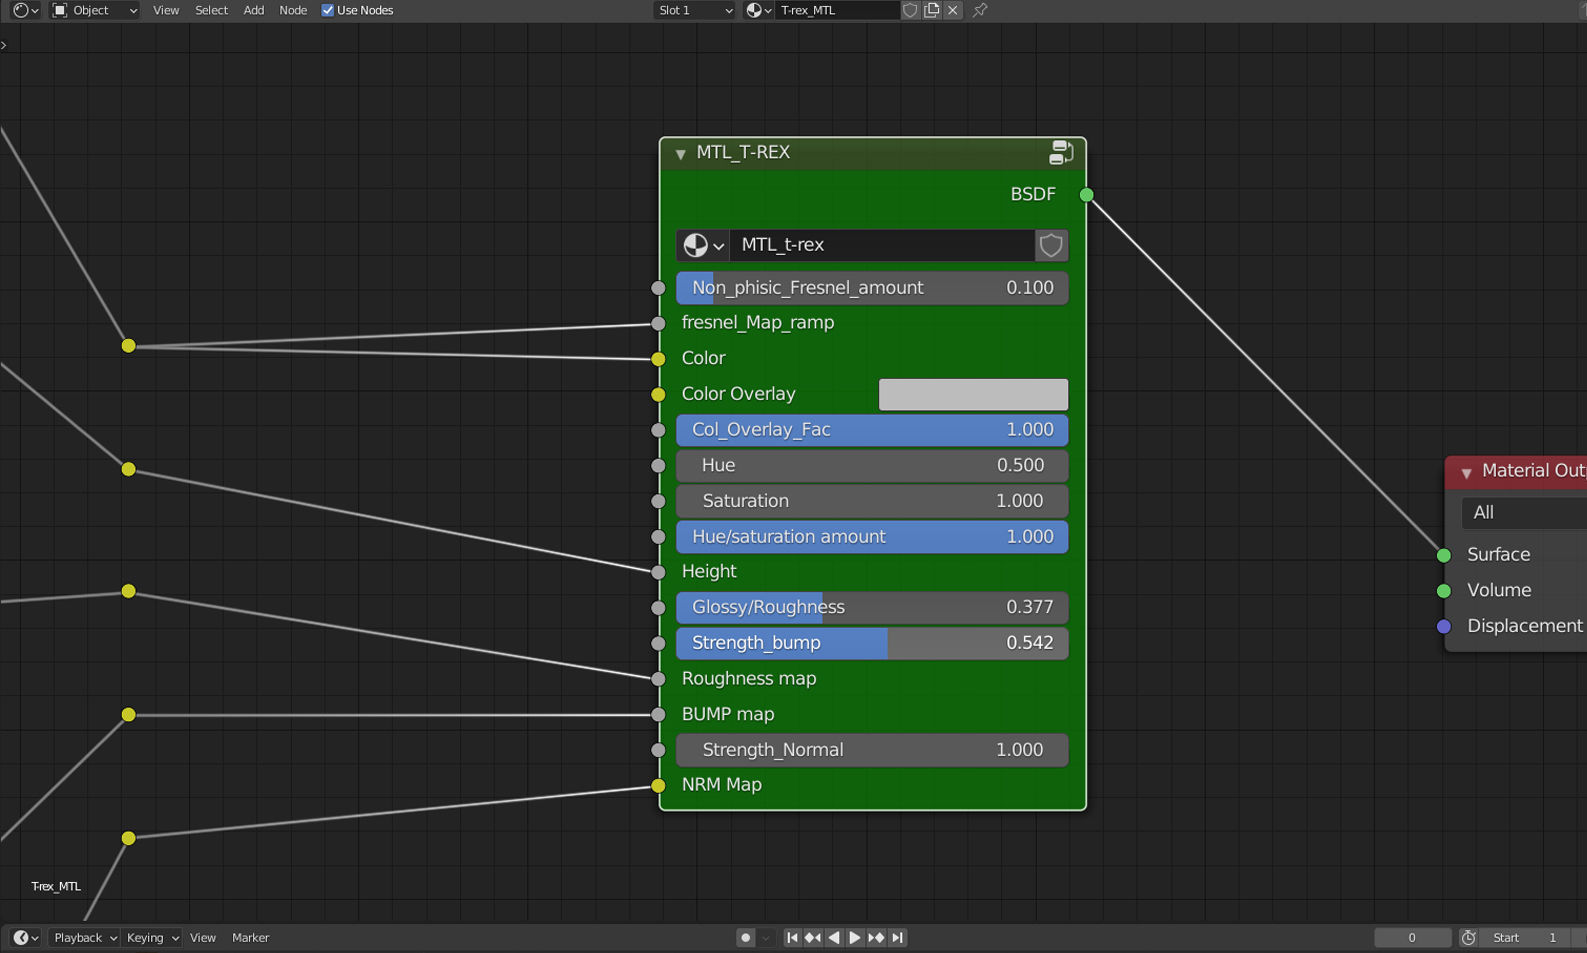Select the reroute node feeding NRM Map
This screenshot has height=953, width=1587.
(128, 838)
